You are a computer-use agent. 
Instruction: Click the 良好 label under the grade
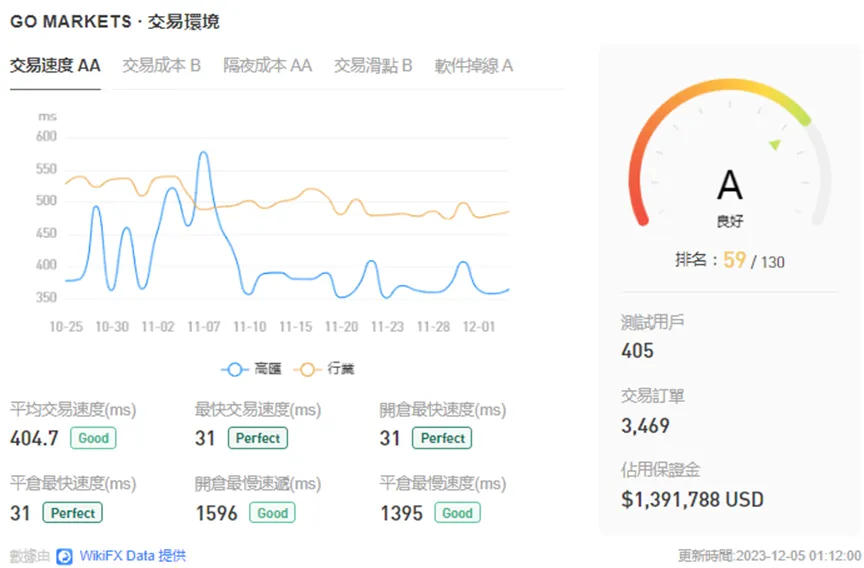point(730,221)
